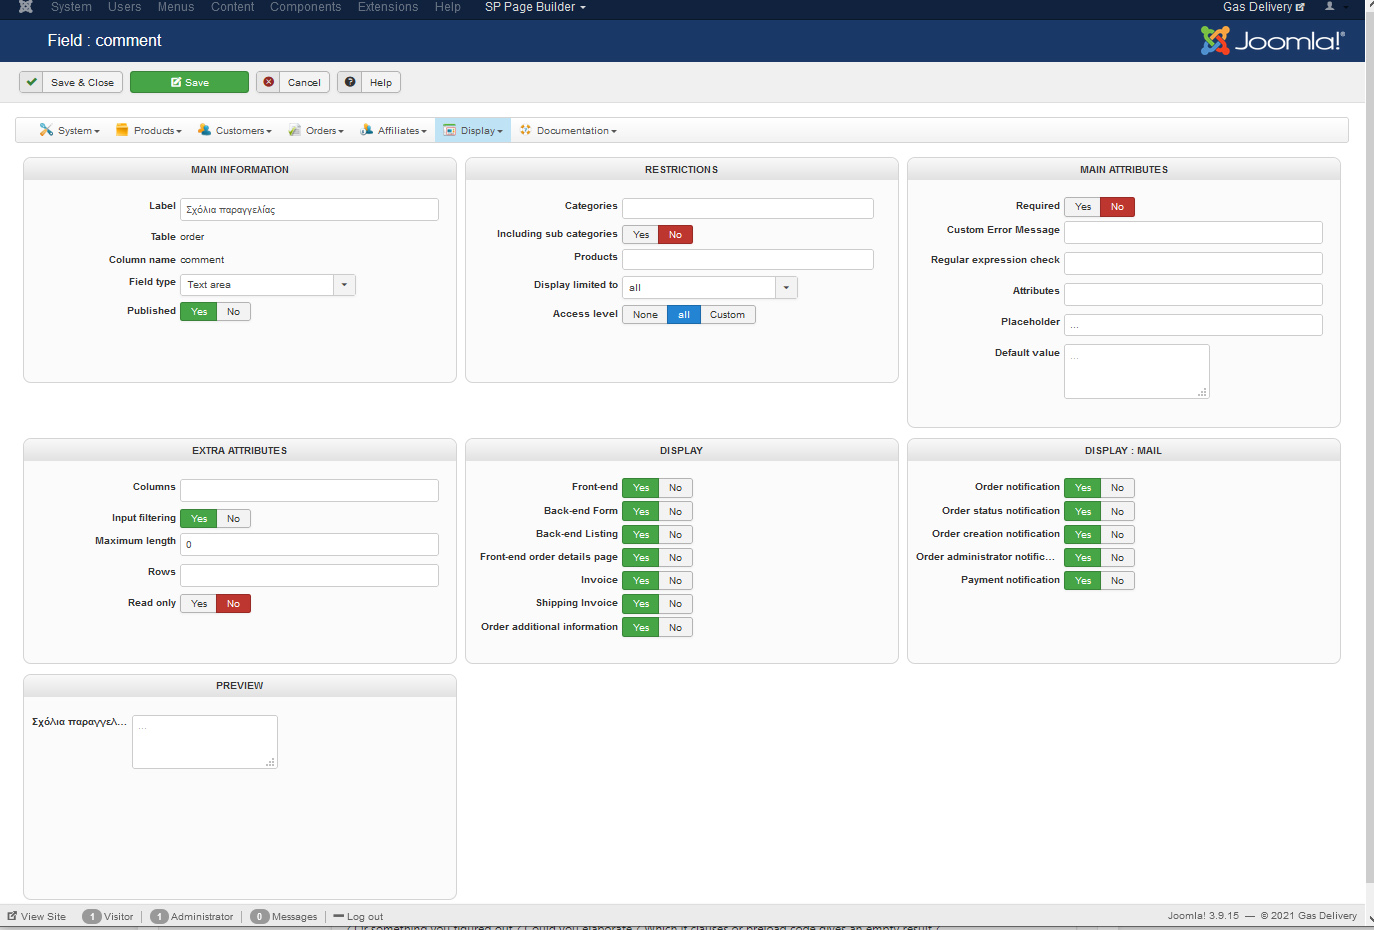Set Required to Yes
This screenshot has width=1374, height=930.
[x=1083, y=207]
